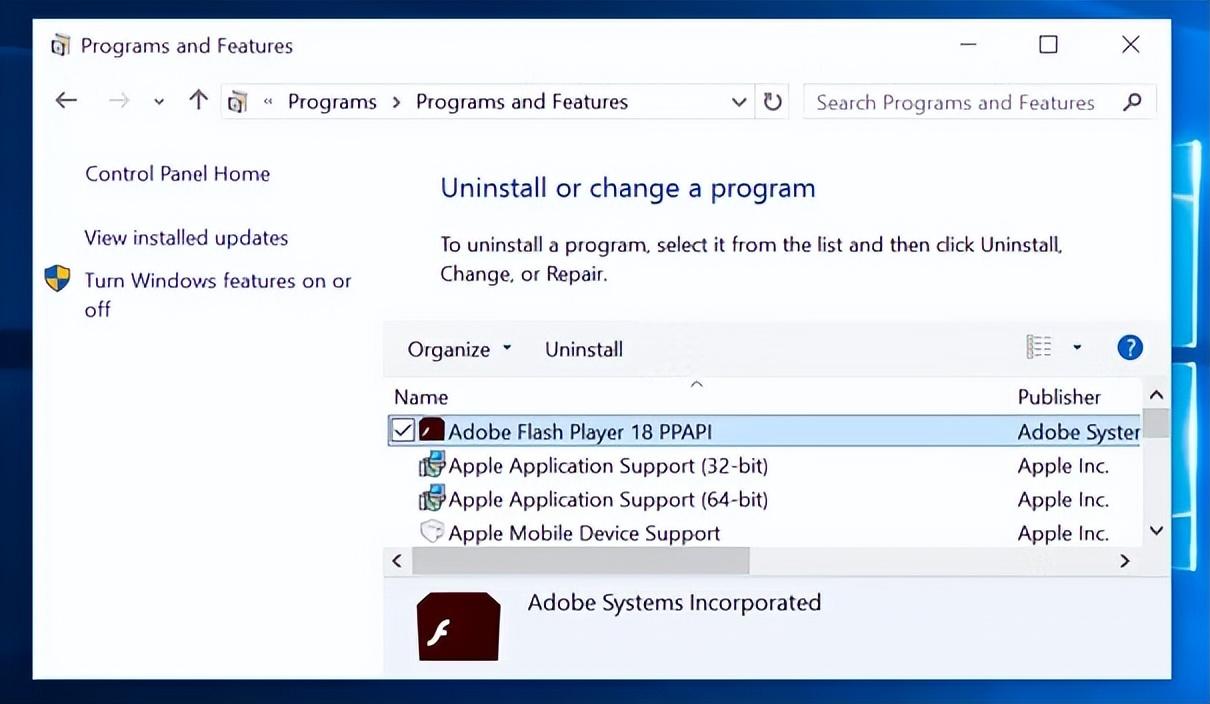Open help with the question mark icon
Viewport: 1210px width, 704px height.
(1129, 347)
